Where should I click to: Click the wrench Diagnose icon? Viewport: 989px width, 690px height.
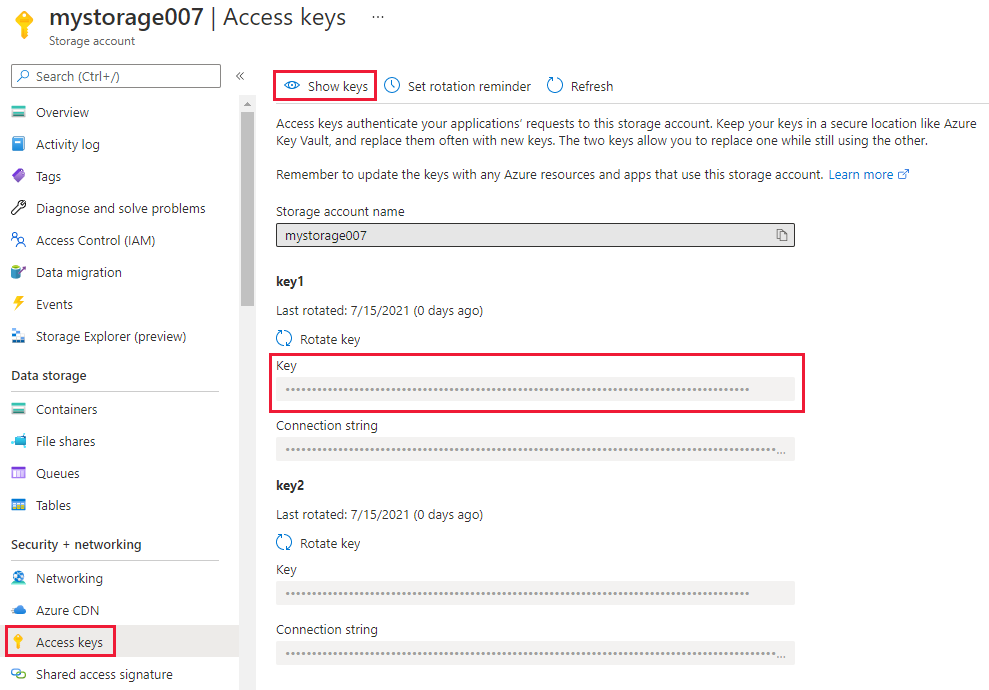[x=19, y=208]
